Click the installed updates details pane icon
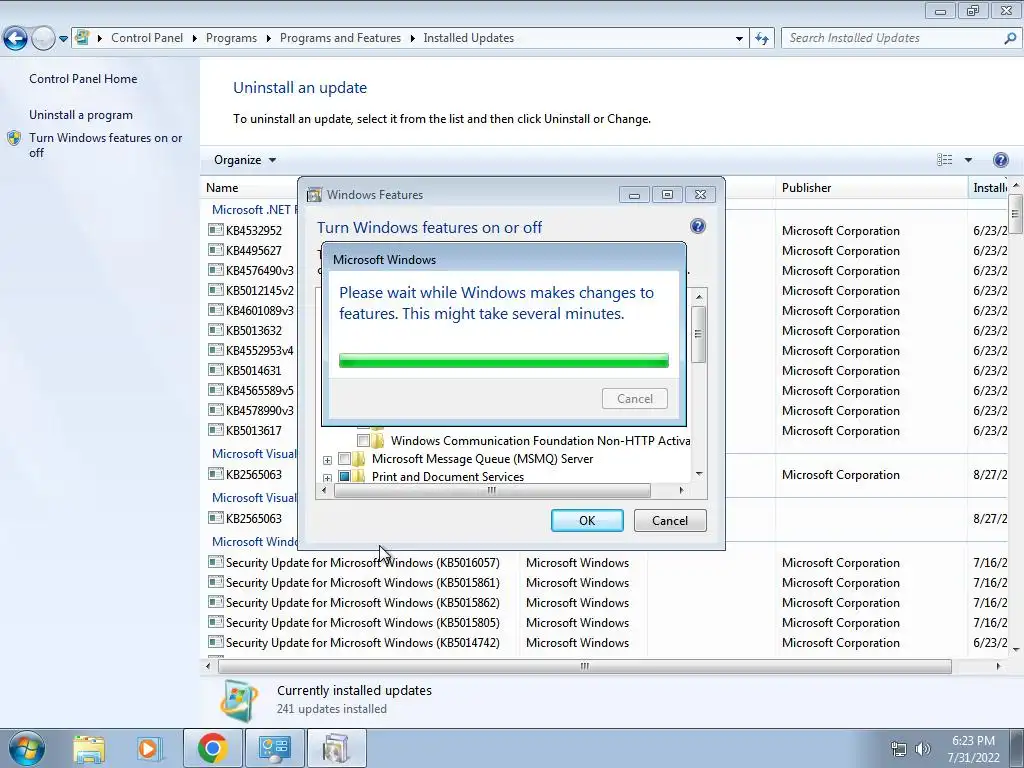This screenshot has width=1024, height=768. [239, 701]
